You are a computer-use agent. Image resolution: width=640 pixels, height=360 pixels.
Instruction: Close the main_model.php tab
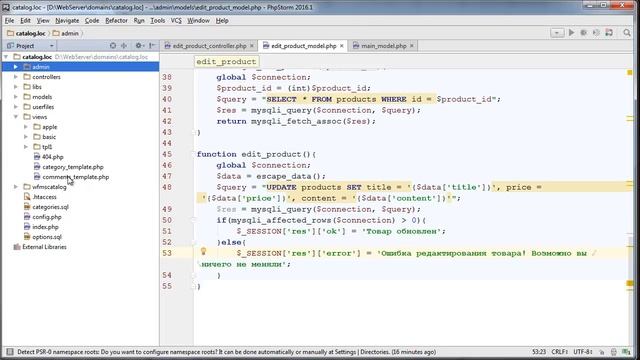click(412, 46)
